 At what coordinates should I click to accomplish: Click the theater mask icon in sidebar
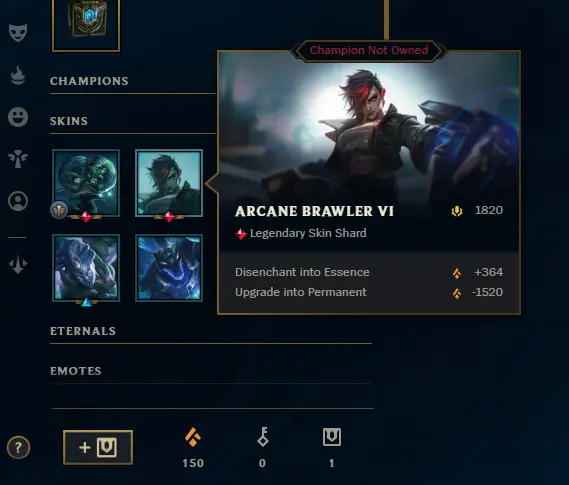coord(18,33)
